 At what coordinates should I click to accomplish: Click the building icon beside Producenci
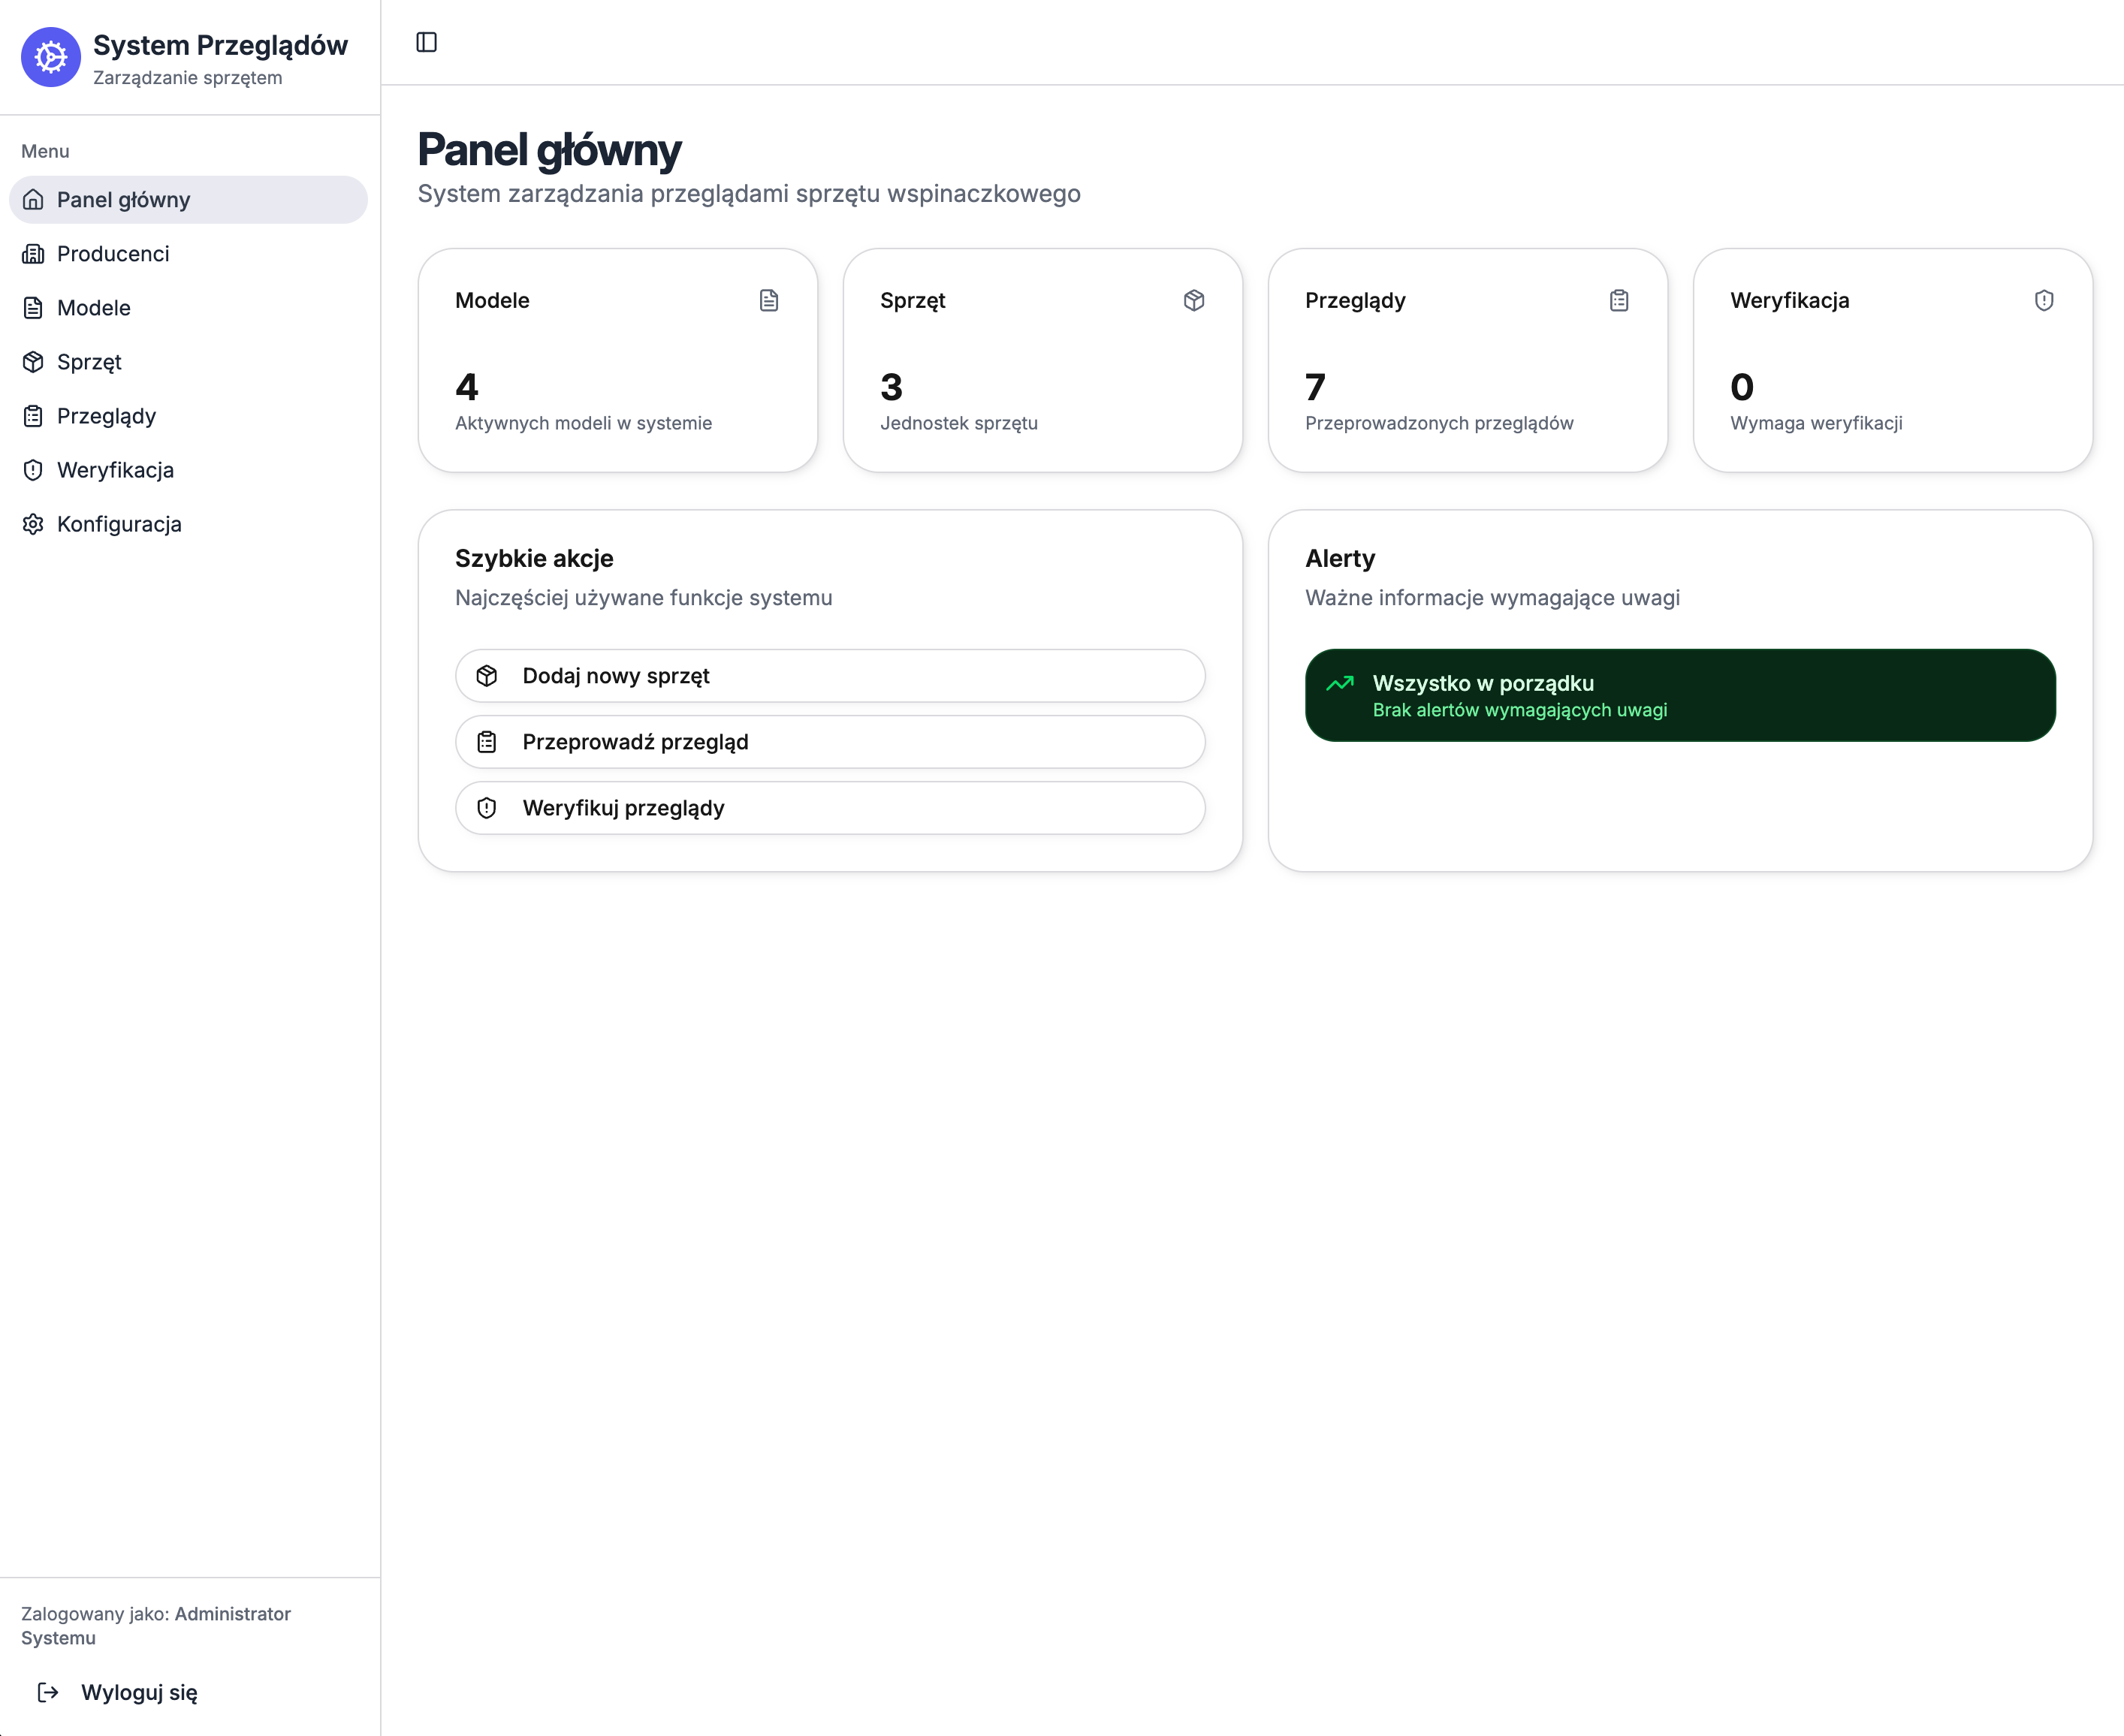[x=33, y=254]
